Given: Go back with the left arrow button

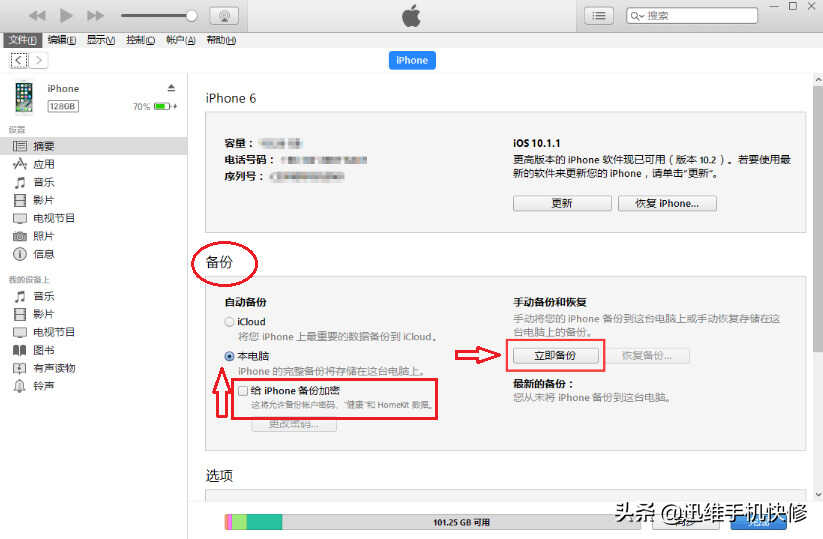Looking at the screenshot, I should click(19, 60).
